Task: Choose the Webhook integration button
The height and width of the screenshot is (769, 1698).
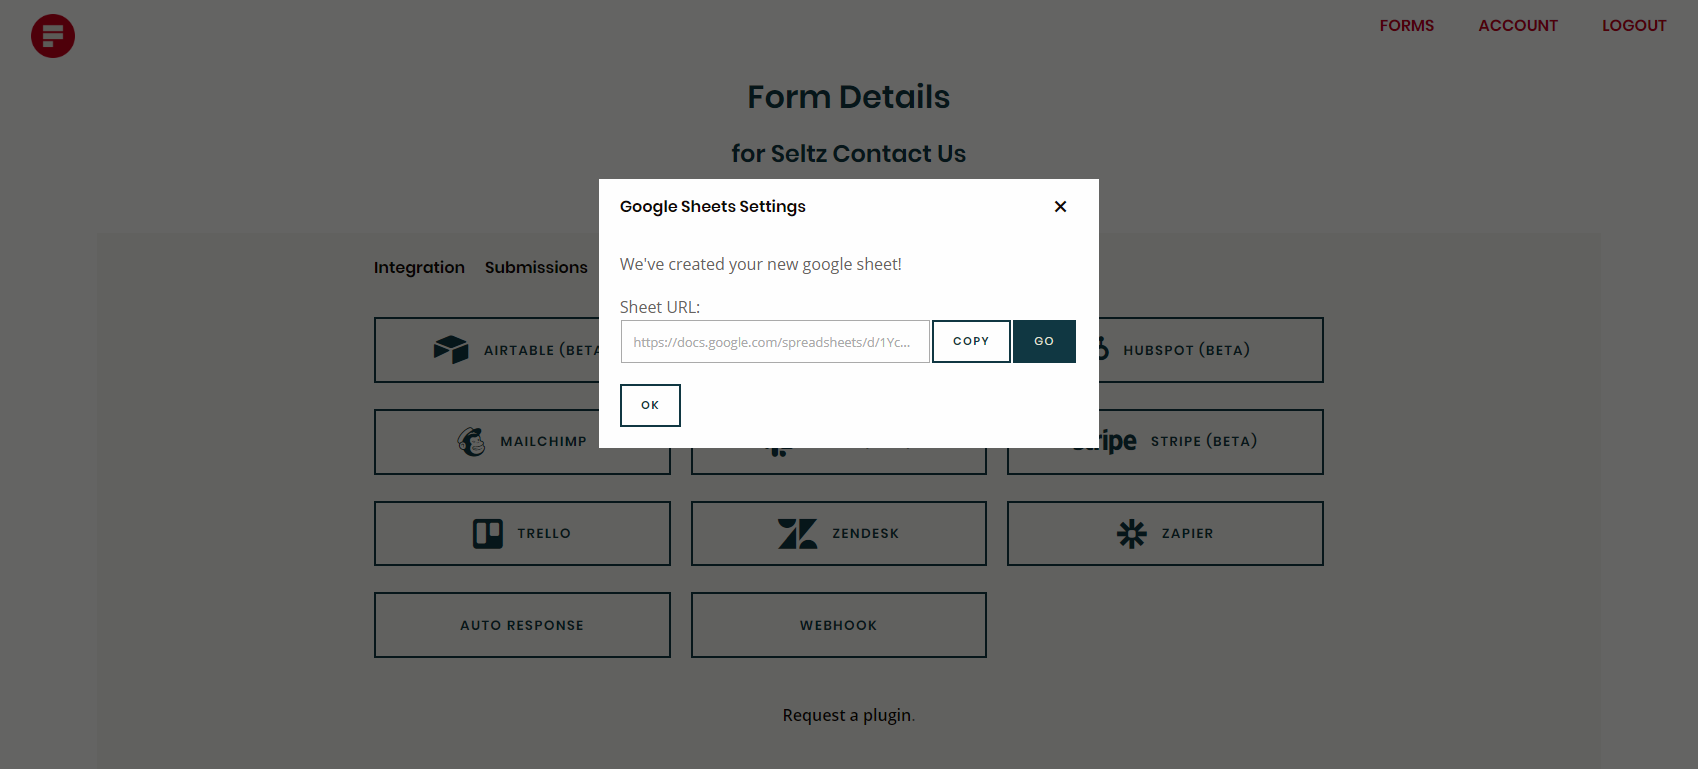Action: [838, 625]
